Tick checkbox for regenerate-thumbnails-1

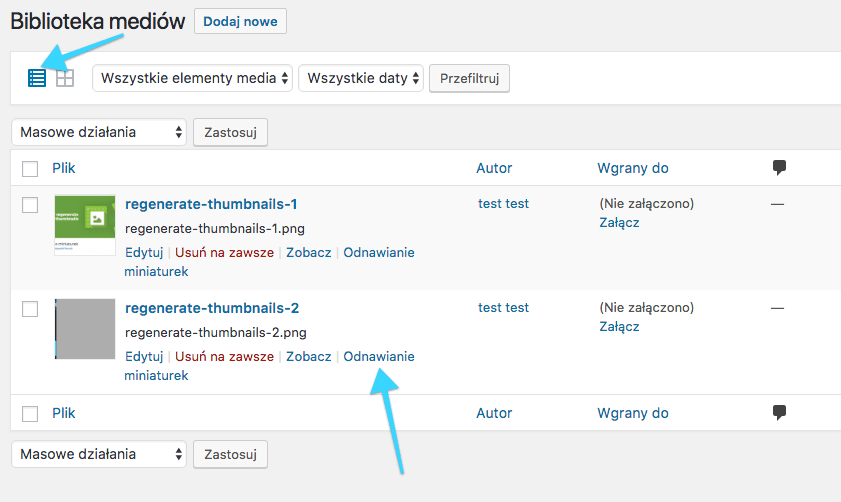30,205
